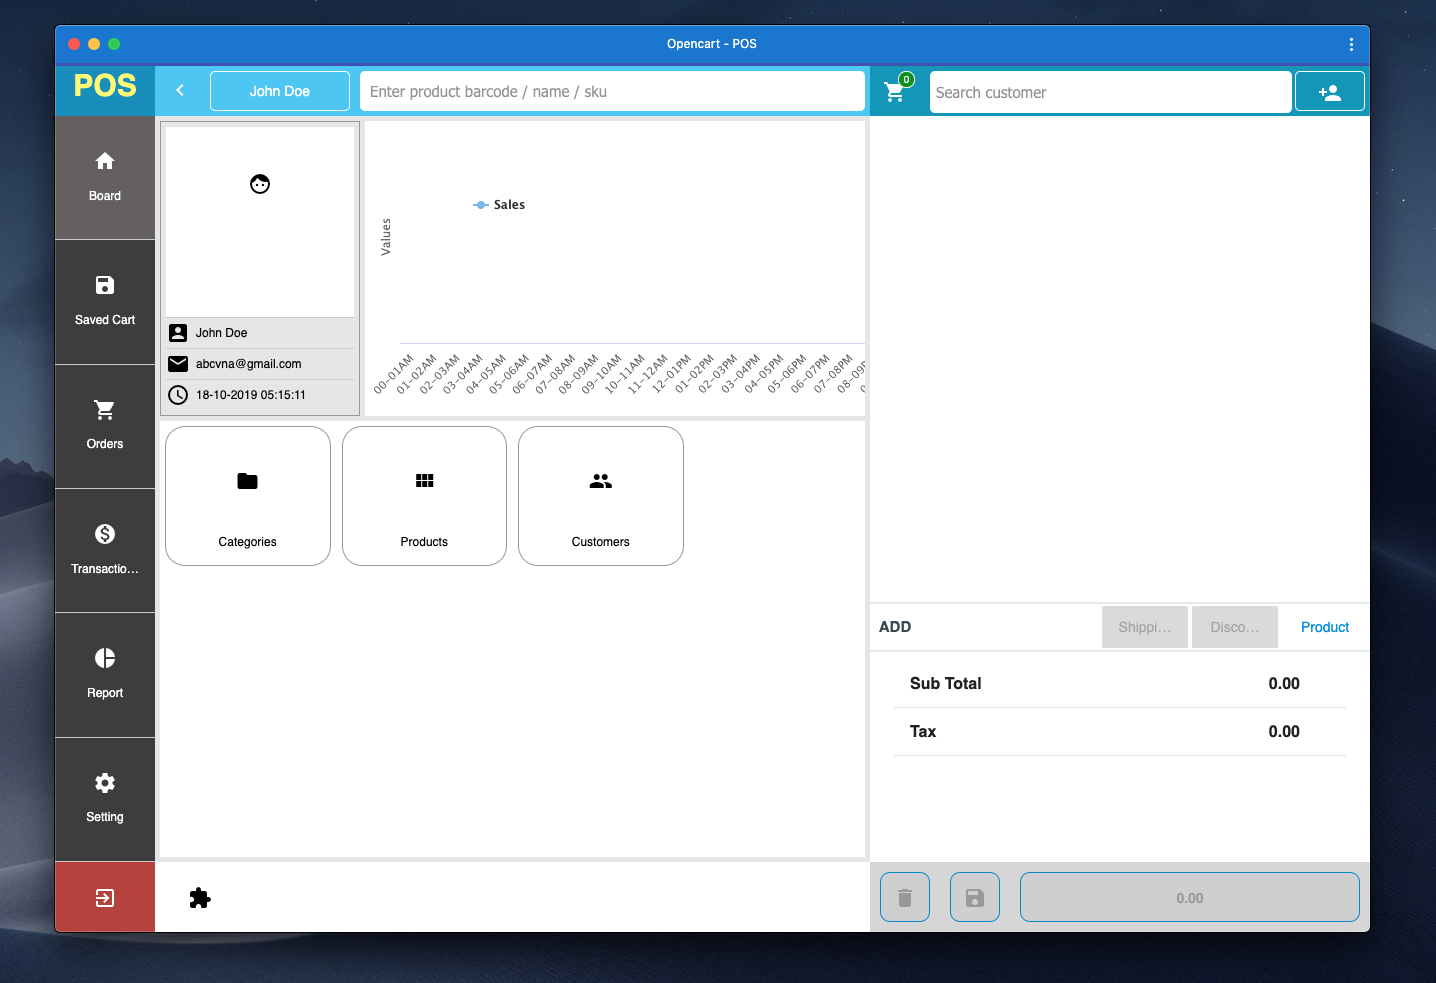The height and width of the screenshot is (983, 1436).
Task: Focus the Search customer field
Action: [1111, 92]
